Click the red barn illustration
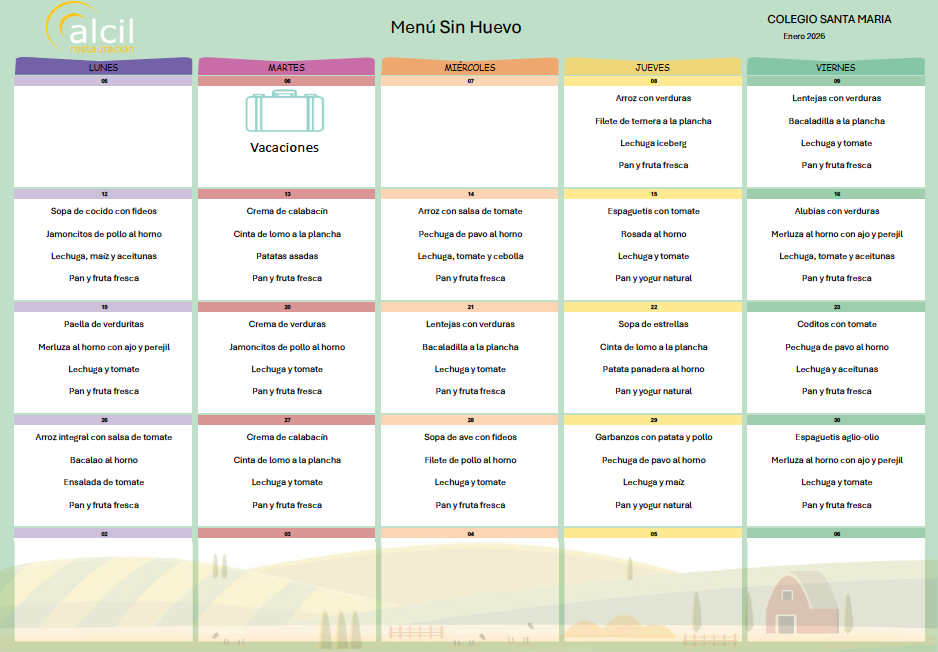Viewport: 938px width, 652px height. 802,604
